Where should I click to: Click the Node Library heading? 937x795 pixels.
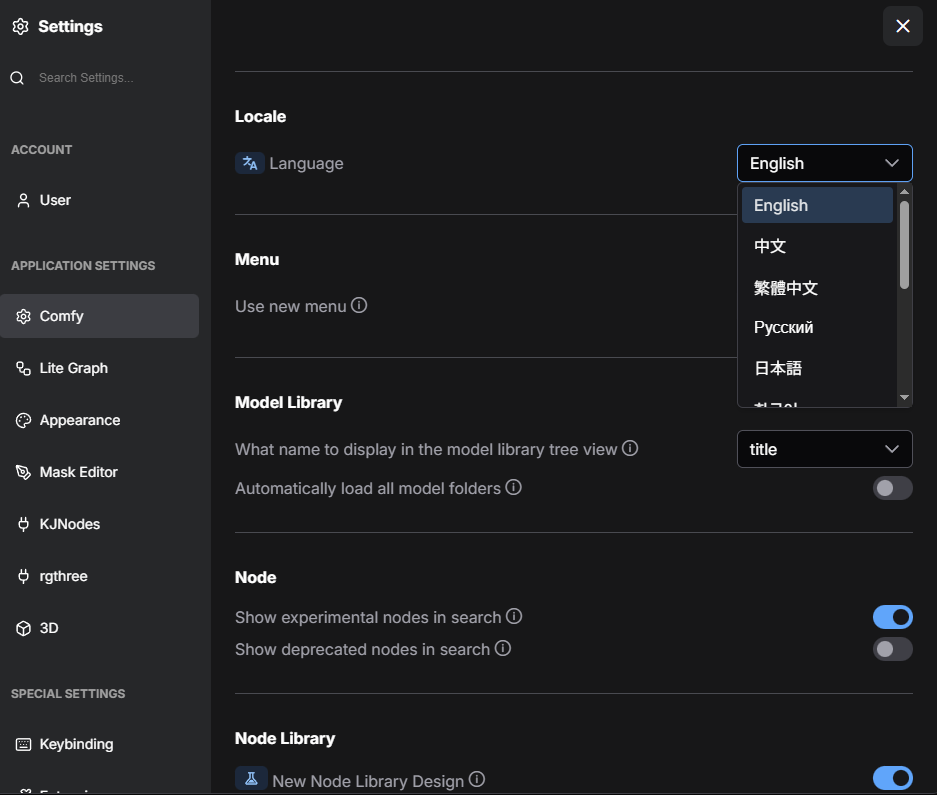pos(284,738)
